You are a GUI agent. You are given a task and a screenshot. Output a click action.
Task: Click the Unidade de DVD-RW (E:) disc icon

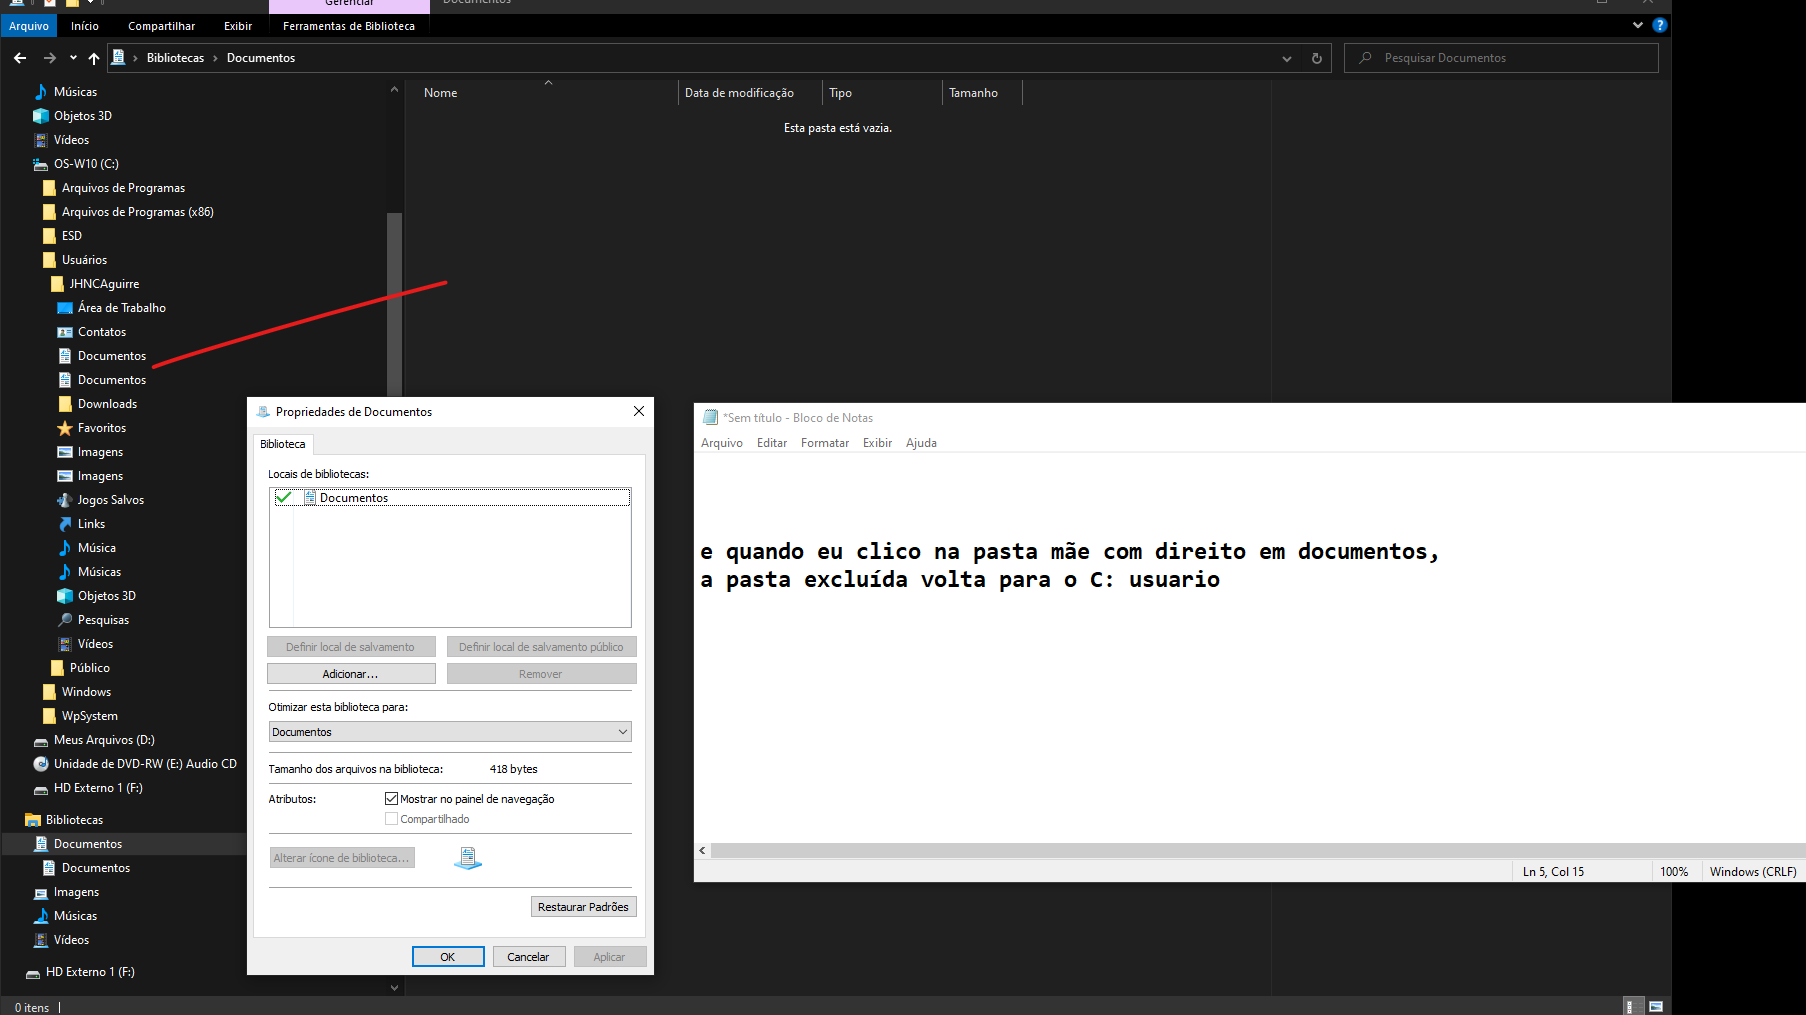(41, 764)
